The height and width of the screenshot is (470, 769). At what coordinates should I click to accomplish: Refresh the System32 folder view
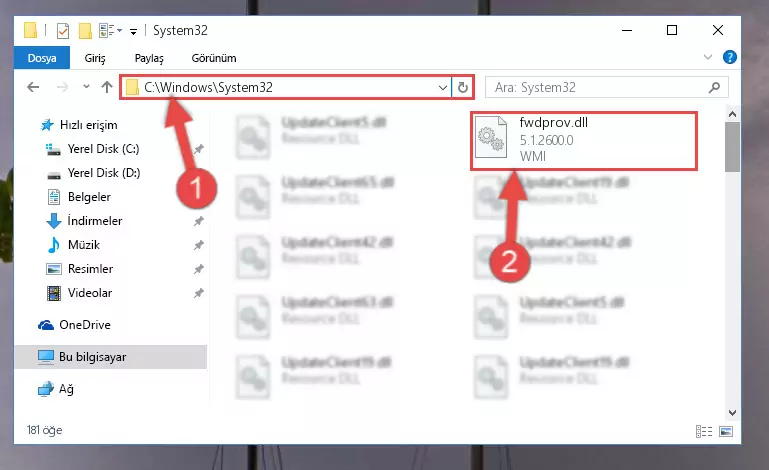(462, 87)
